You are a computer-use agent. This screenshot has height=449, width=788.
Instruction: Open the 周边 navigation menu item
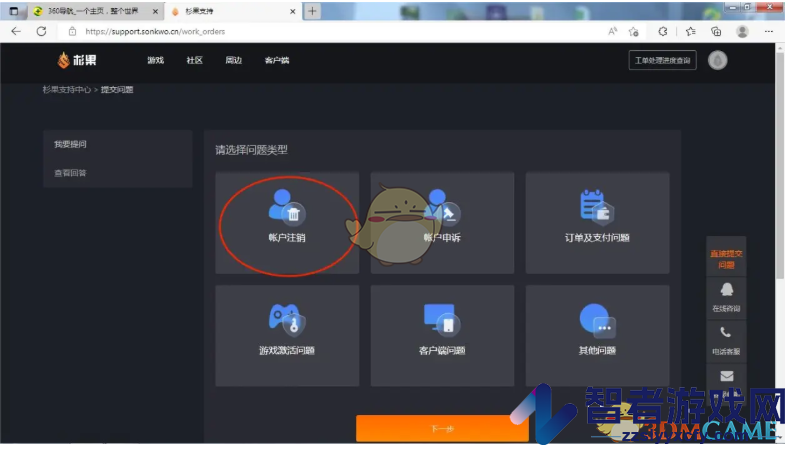[234, 60]
